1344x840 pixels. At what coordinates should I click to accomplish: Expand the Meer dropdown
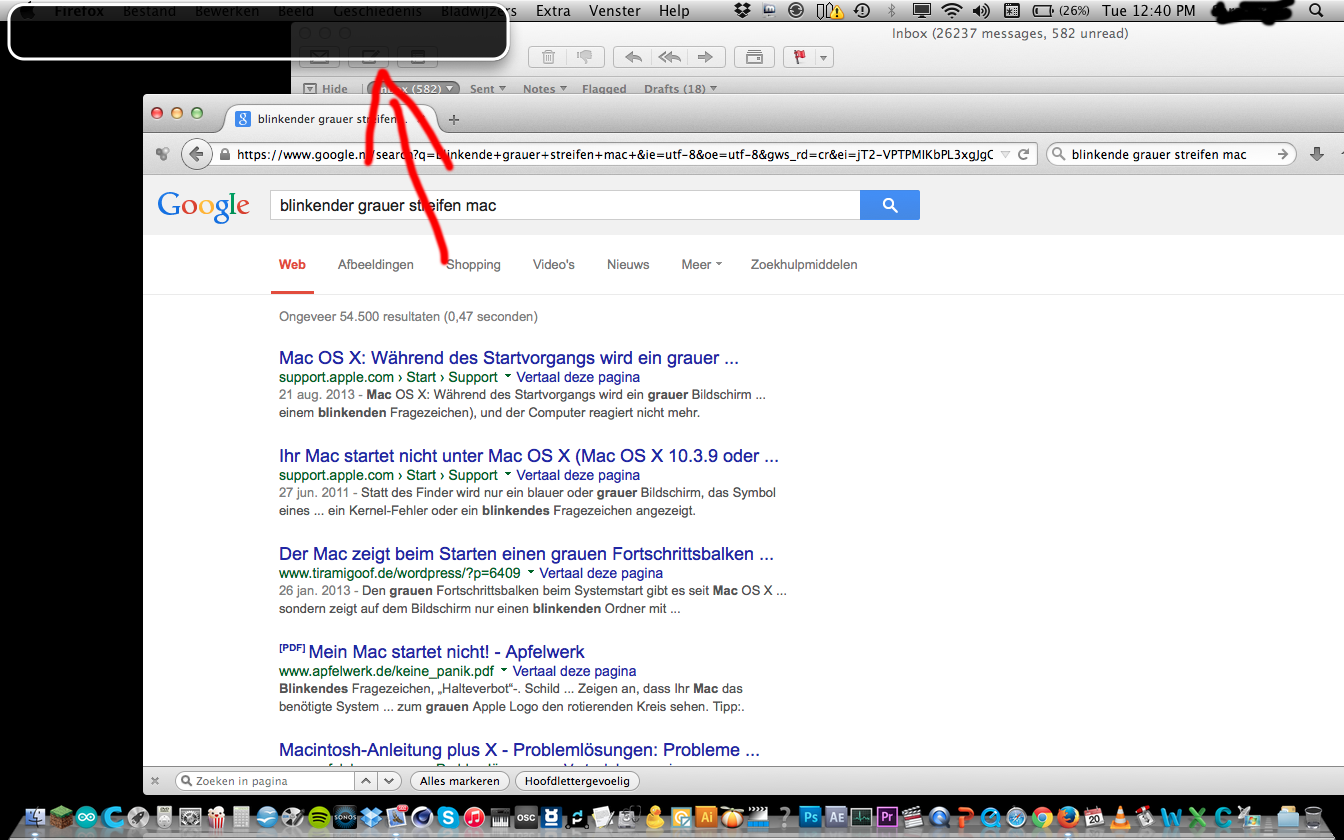(701, 265)
